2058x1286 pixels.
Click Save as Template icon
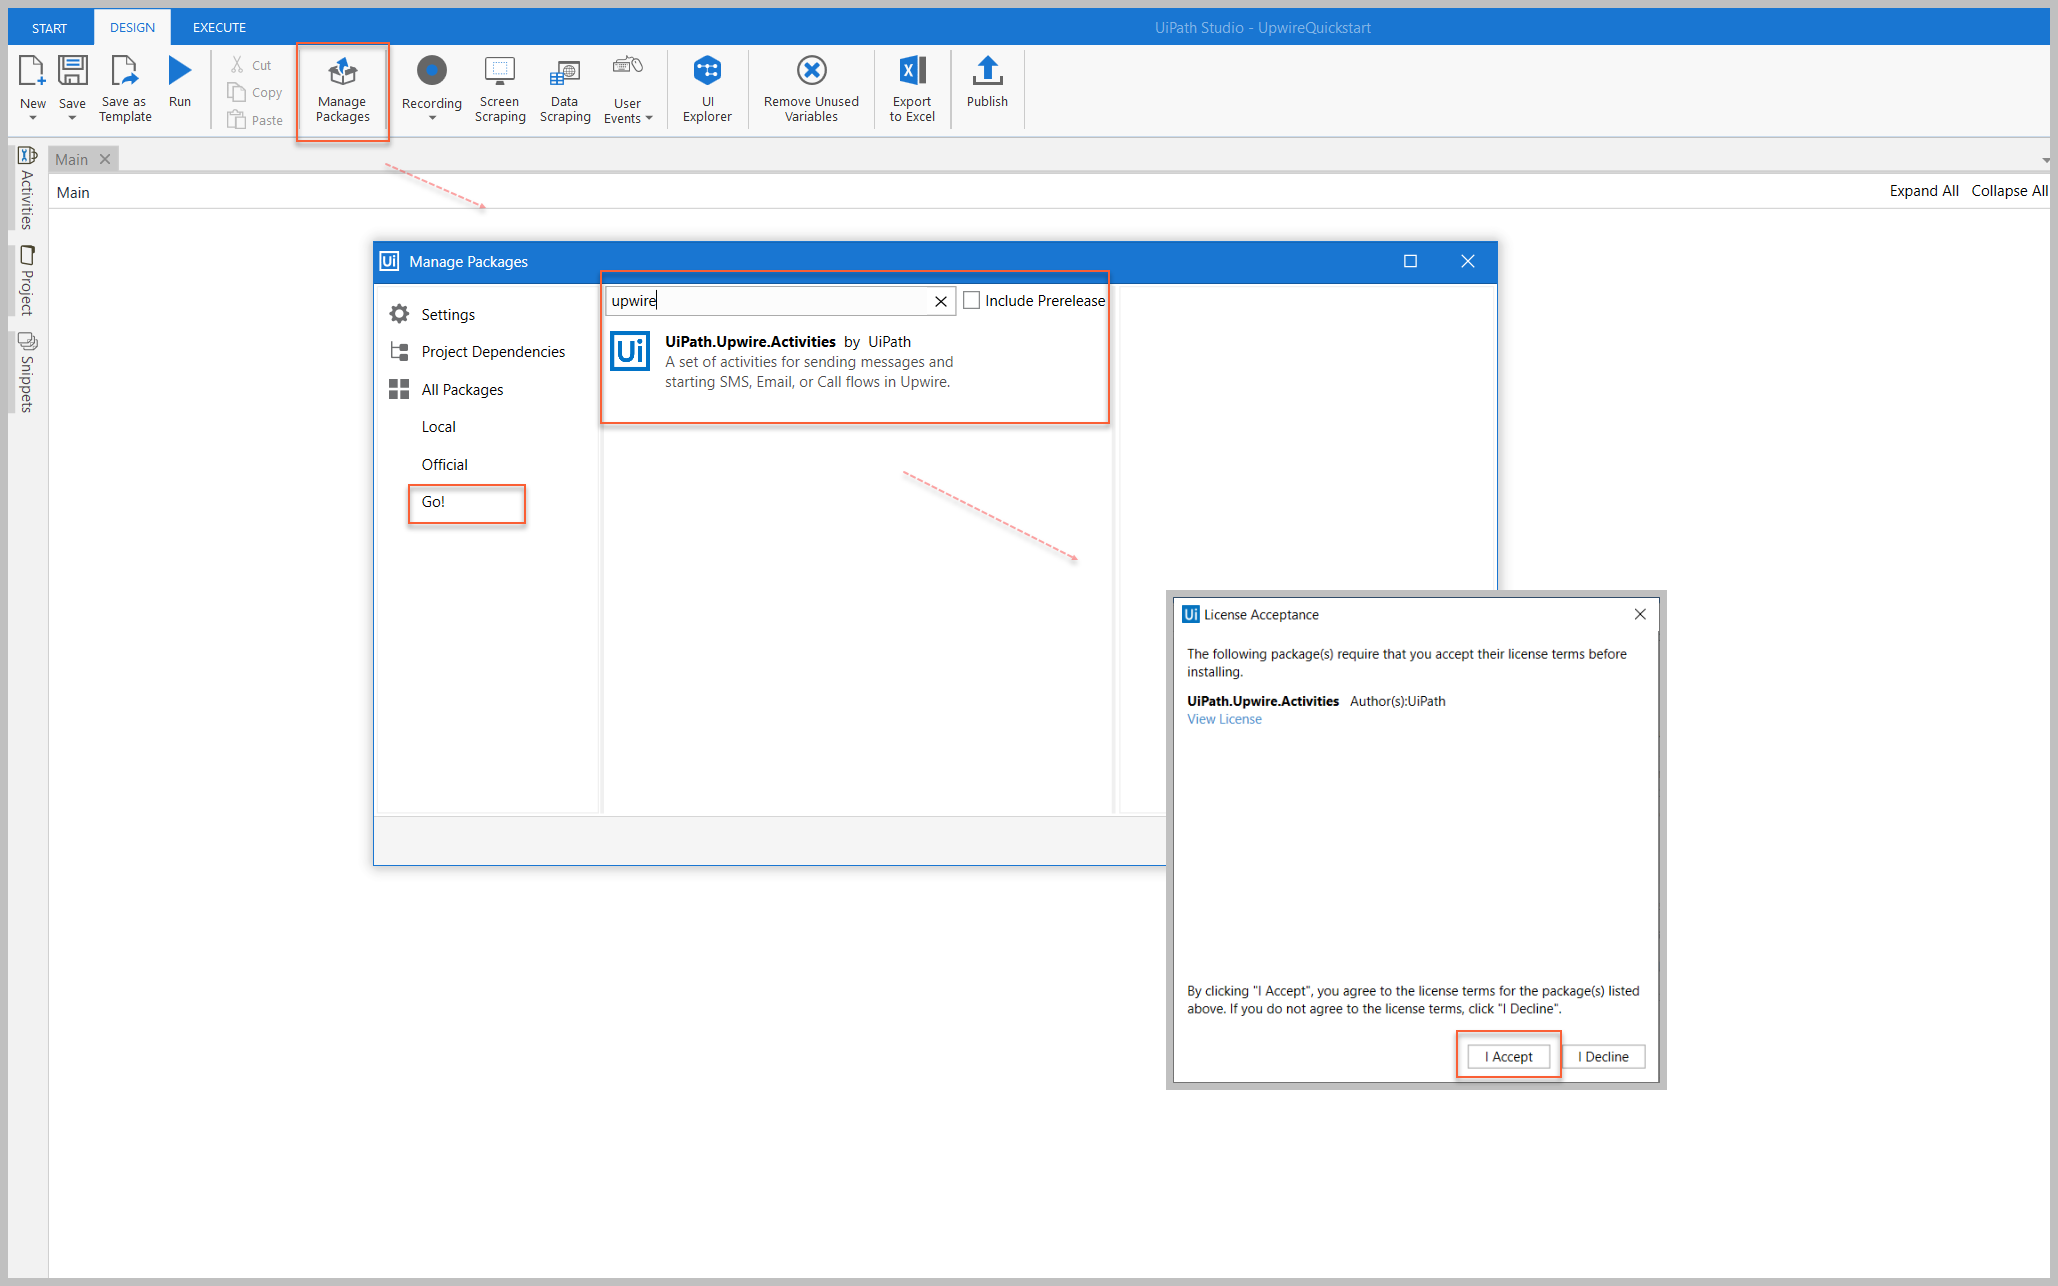125,71
